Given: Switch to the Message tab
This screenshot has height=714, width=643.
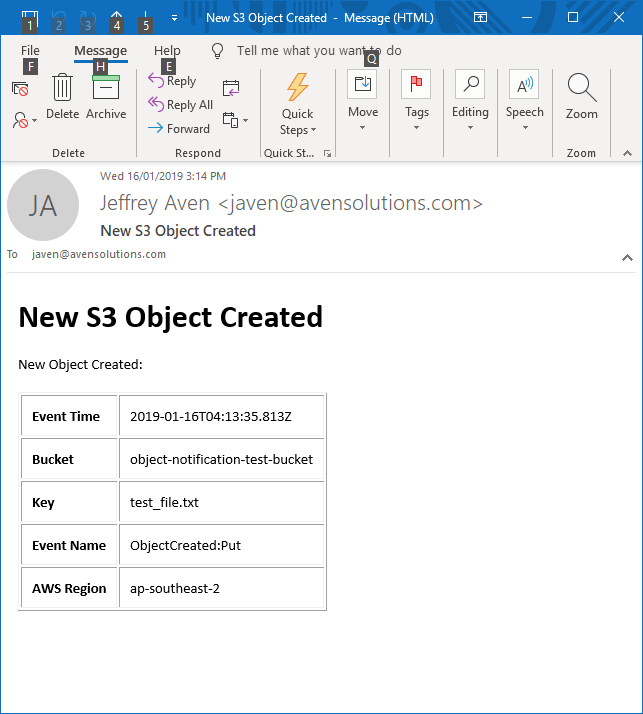Looking at the screenshot, I should (x=101, y=51).
